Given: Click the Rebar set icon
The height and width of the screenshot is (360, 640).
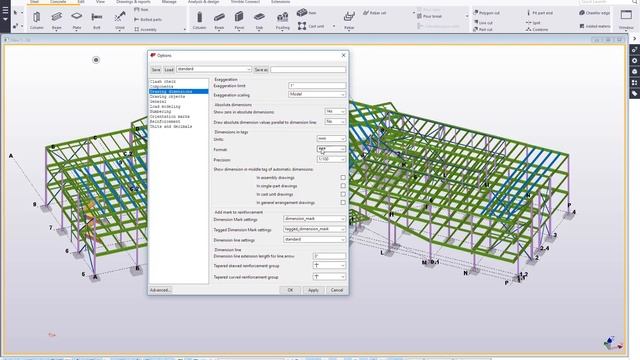Looking at the screenshot, I should click(x=366, y=13).
